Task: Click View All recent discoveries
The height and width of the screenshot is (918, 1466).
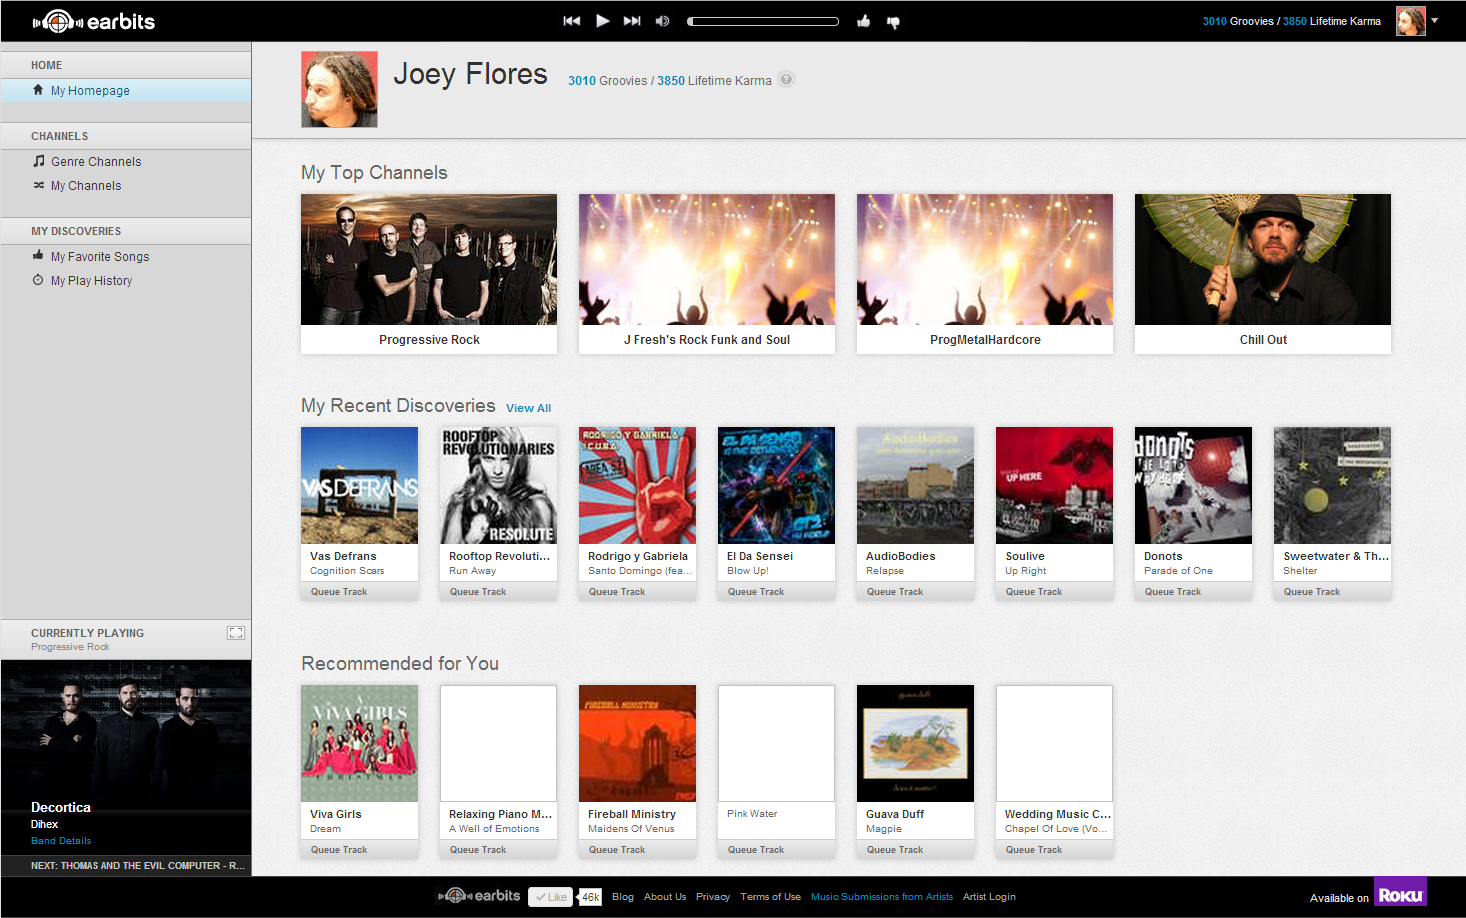Action: click(528, 408)
